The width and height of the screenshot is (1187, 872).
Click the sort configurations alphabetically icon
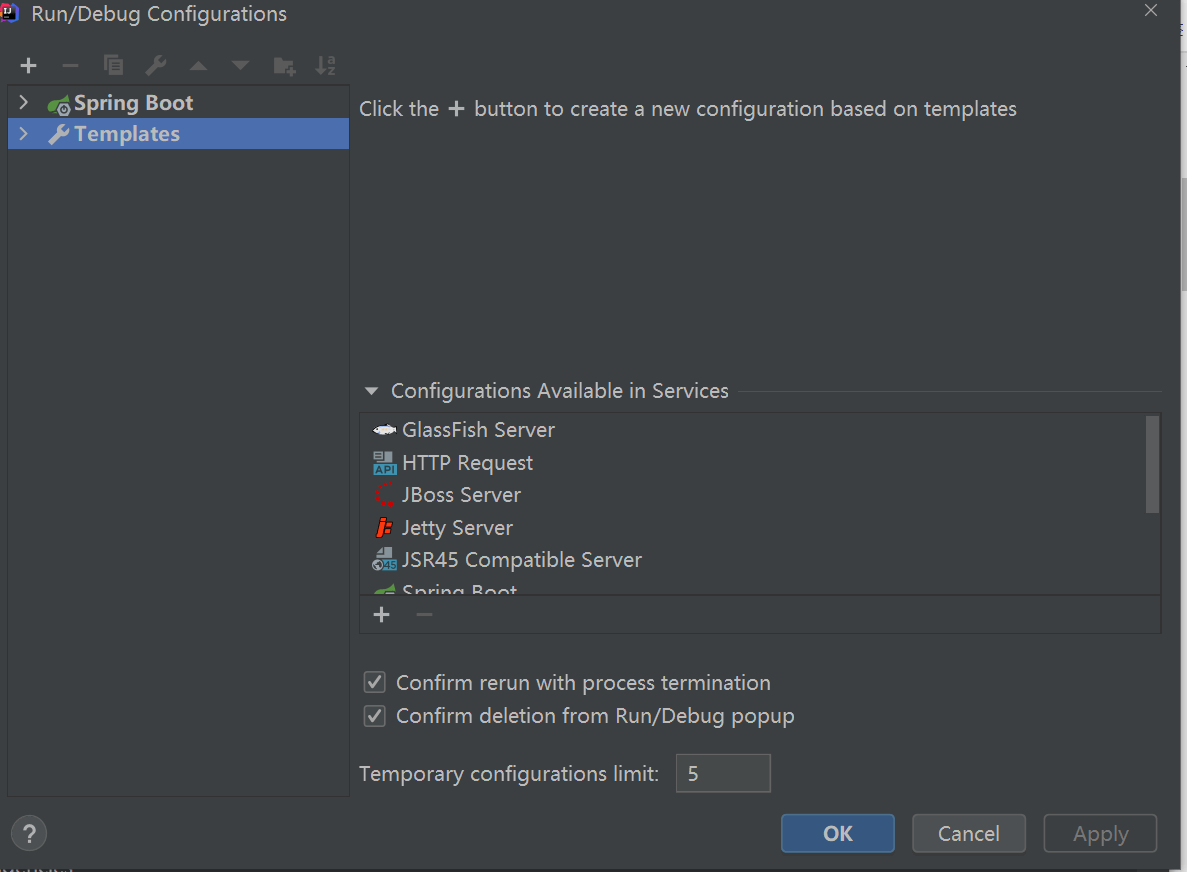click(326, 66)
